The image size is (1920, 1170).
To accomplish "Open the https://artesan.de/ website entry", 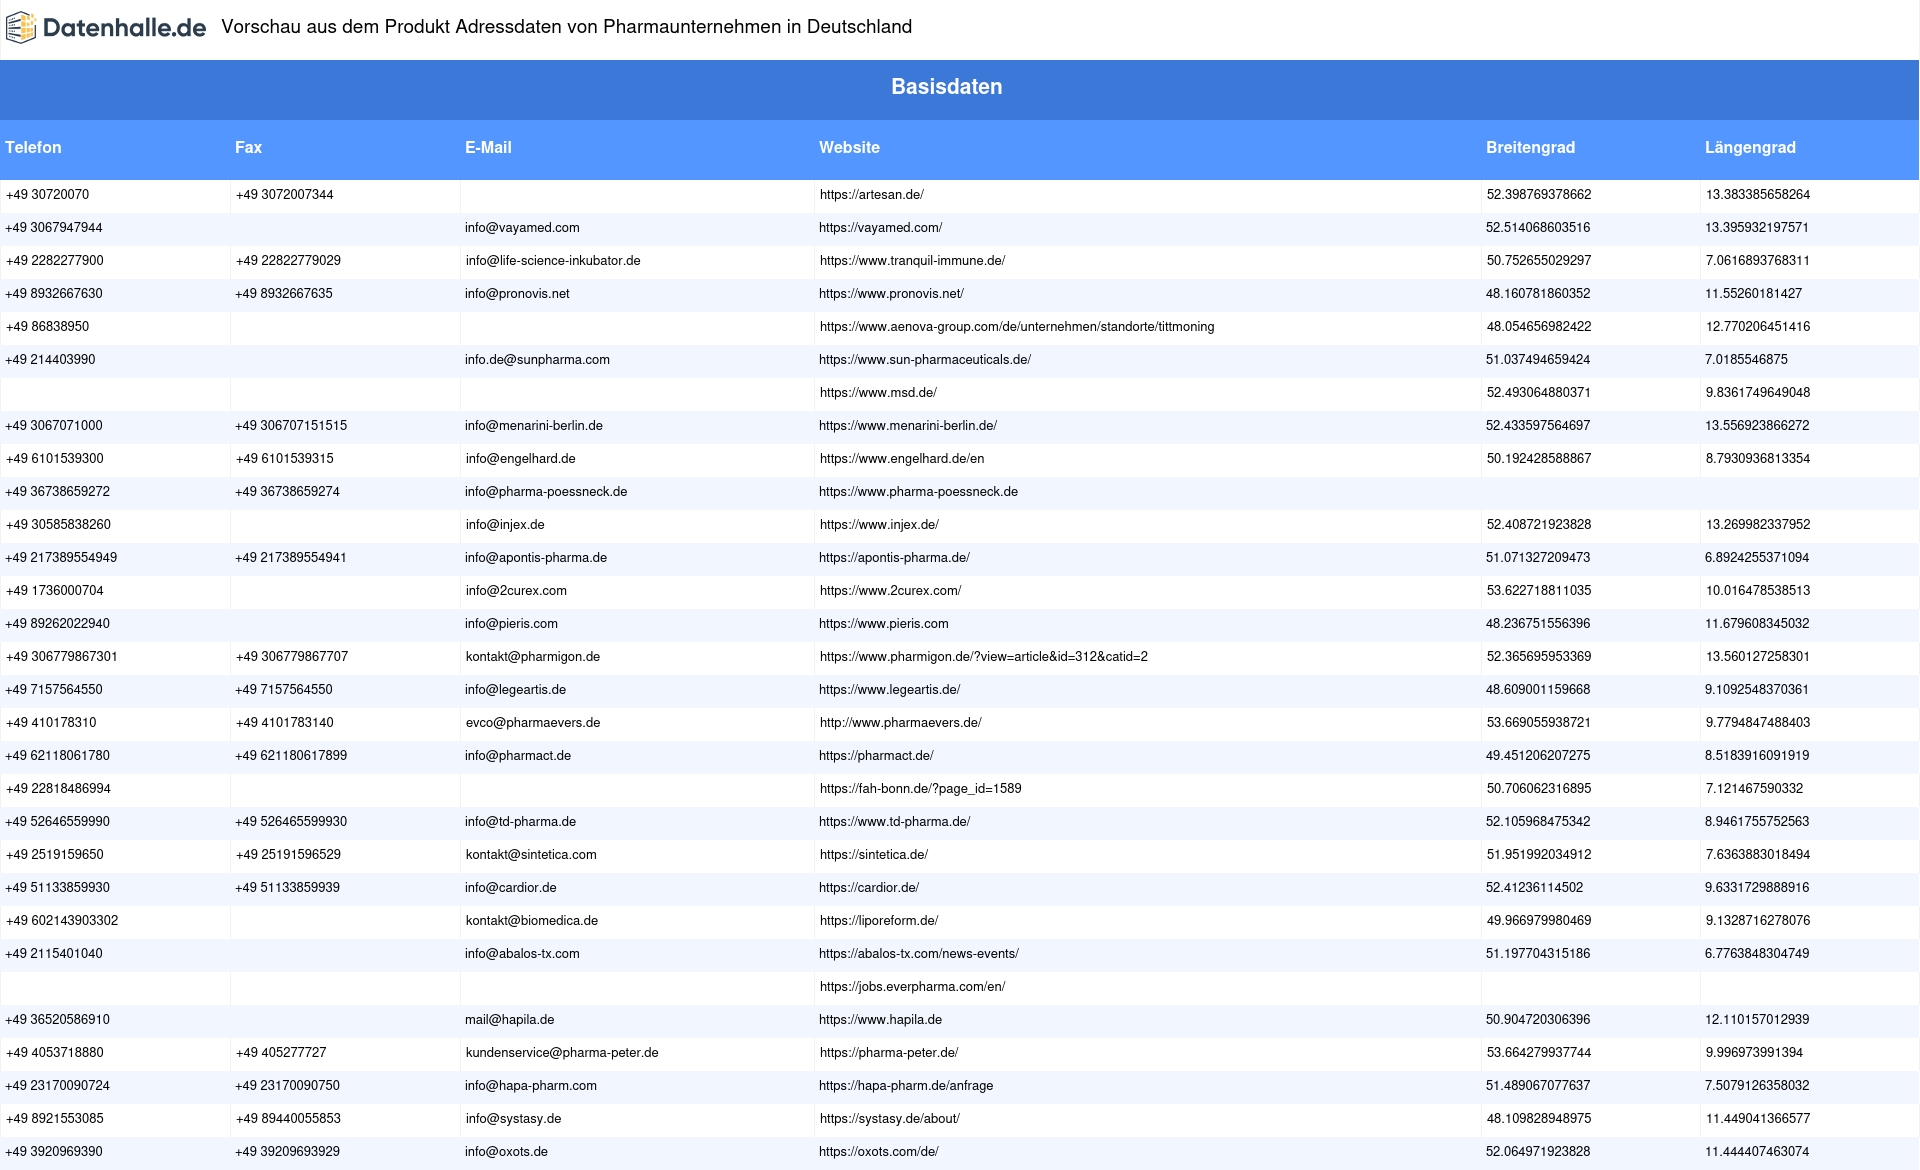I will click(x=871, y=195).
